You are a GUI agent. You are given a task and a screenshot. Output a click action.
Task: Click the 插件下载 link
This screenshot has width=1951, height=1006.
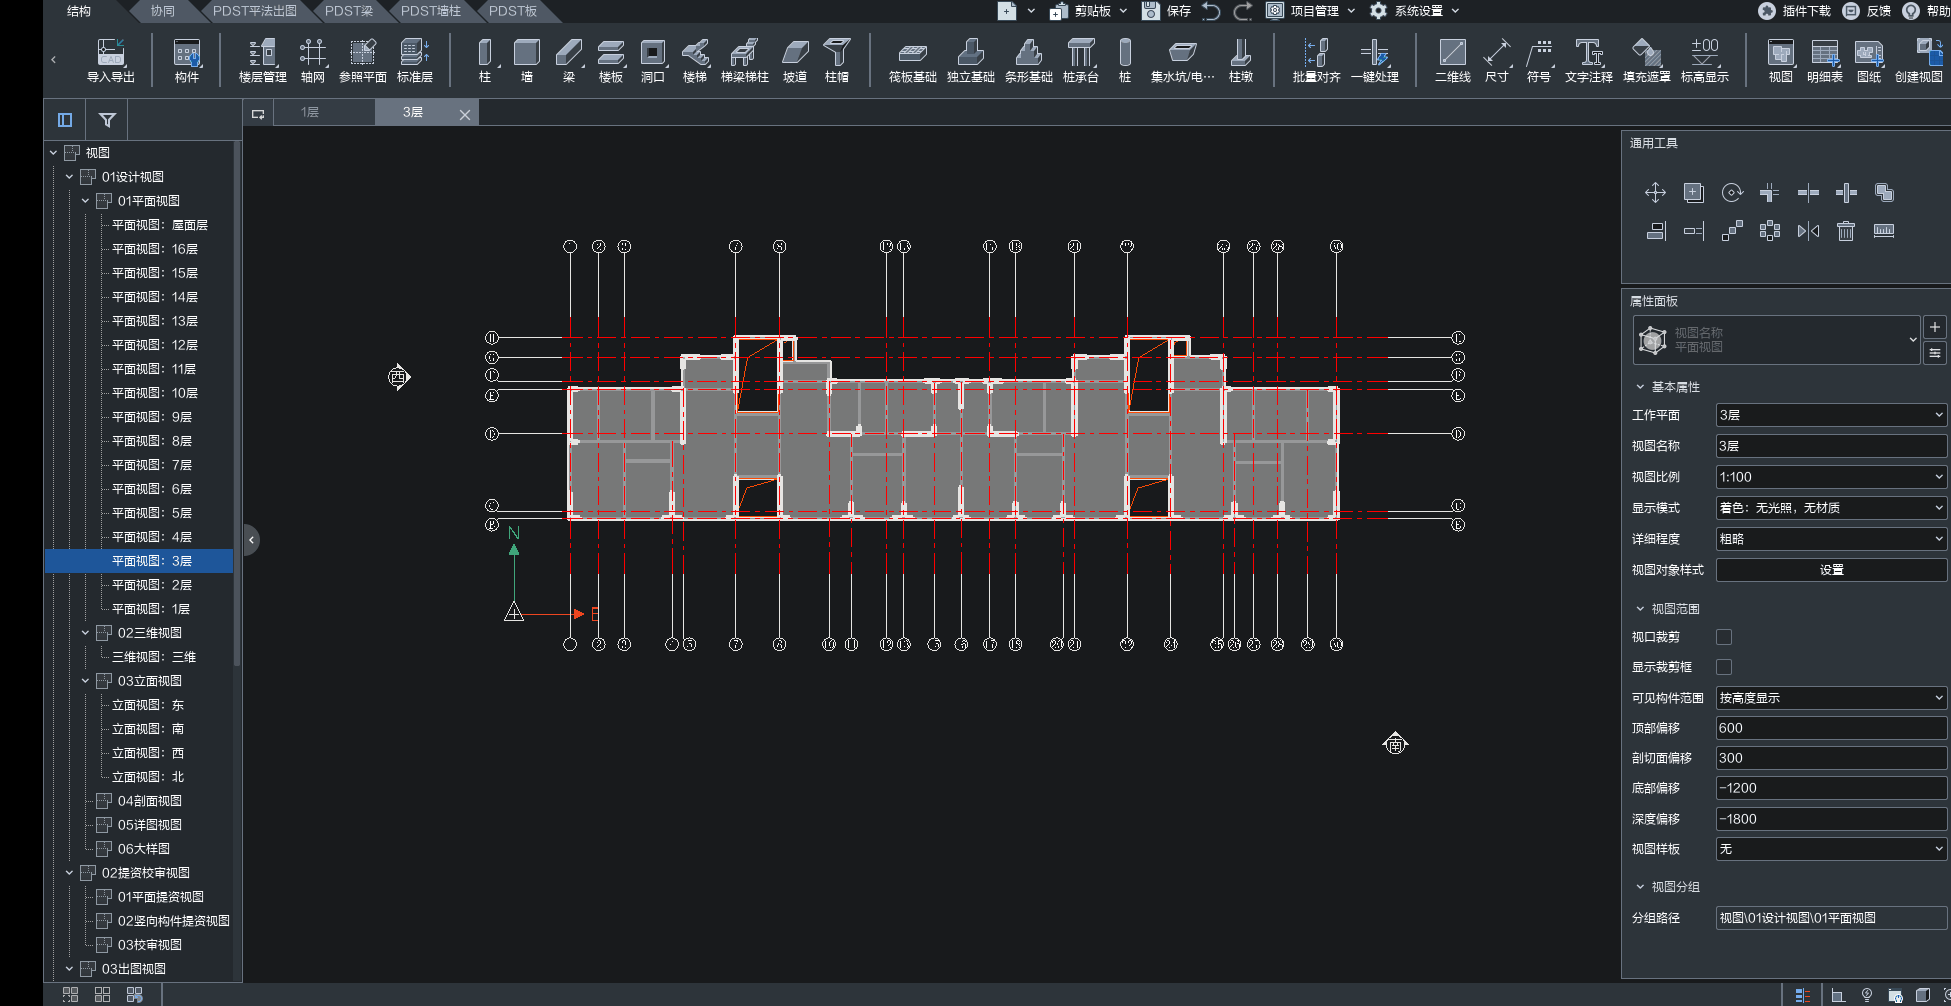tap(1794, 11)
